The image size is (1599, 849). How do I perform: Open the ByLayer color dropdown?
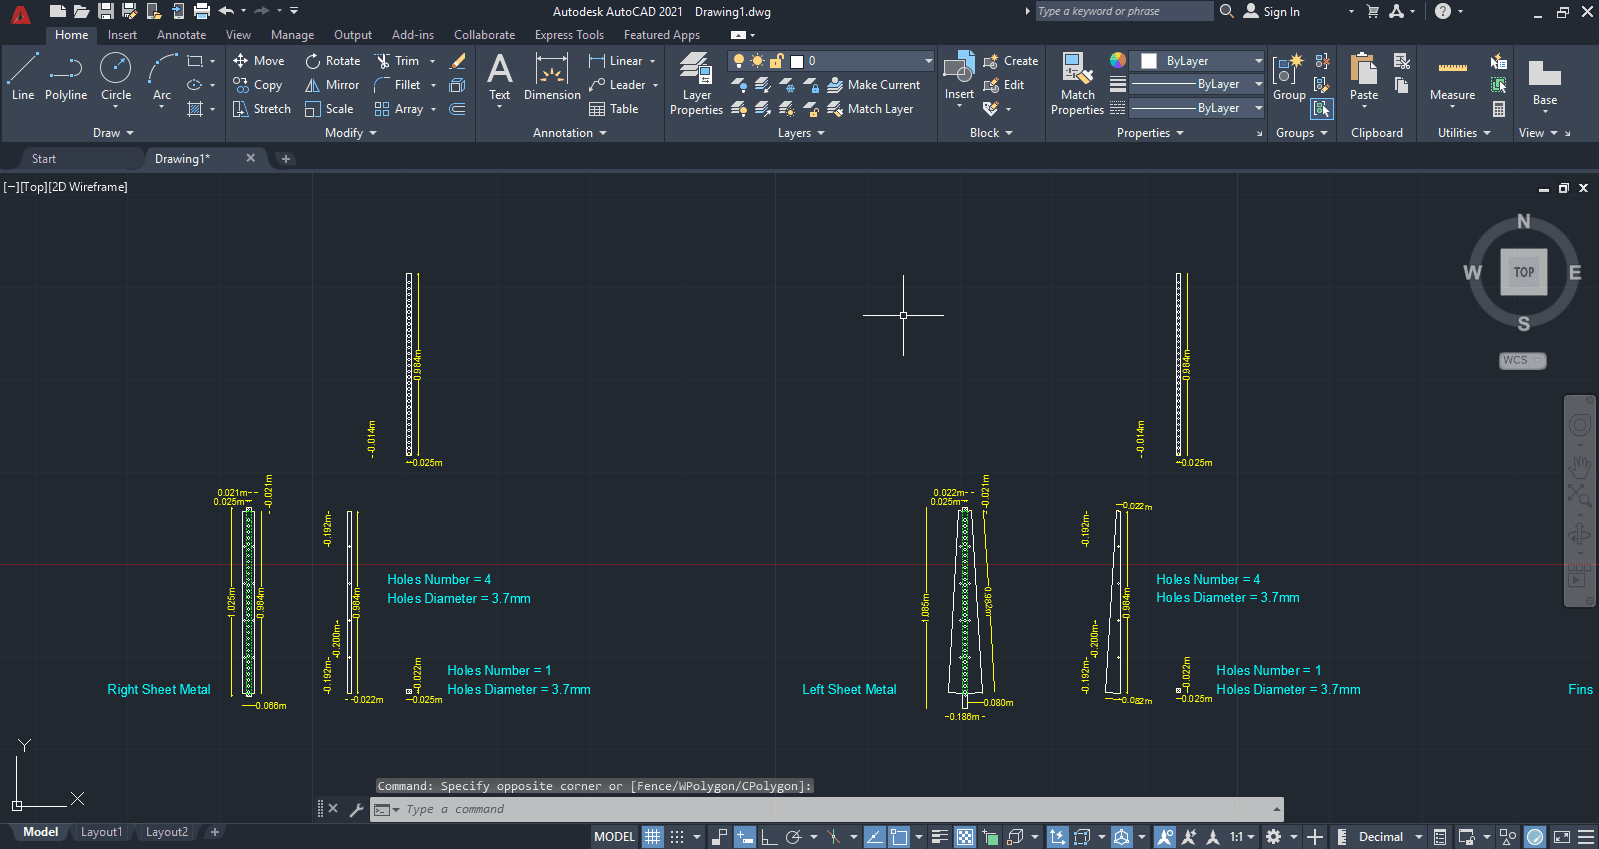tap(1198, 61)
